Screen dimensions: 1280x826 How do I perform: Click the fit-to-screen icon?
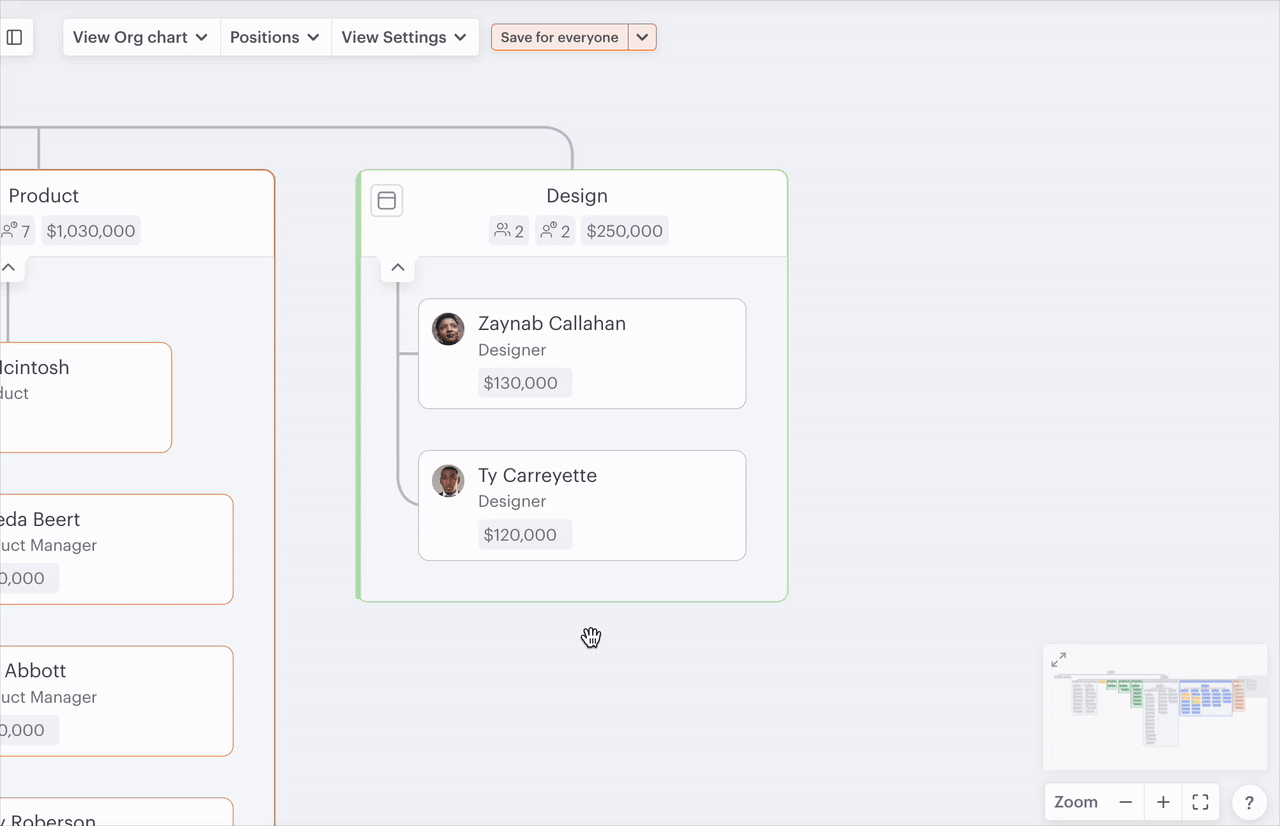1201,802
